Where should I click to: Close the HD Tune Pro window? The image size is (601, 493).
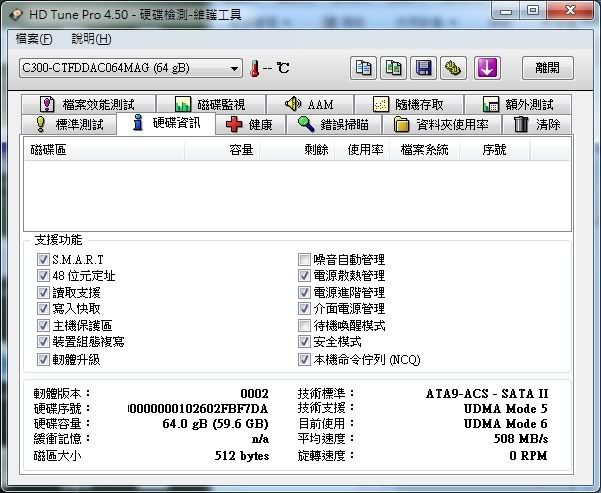(x=570, y=10)
